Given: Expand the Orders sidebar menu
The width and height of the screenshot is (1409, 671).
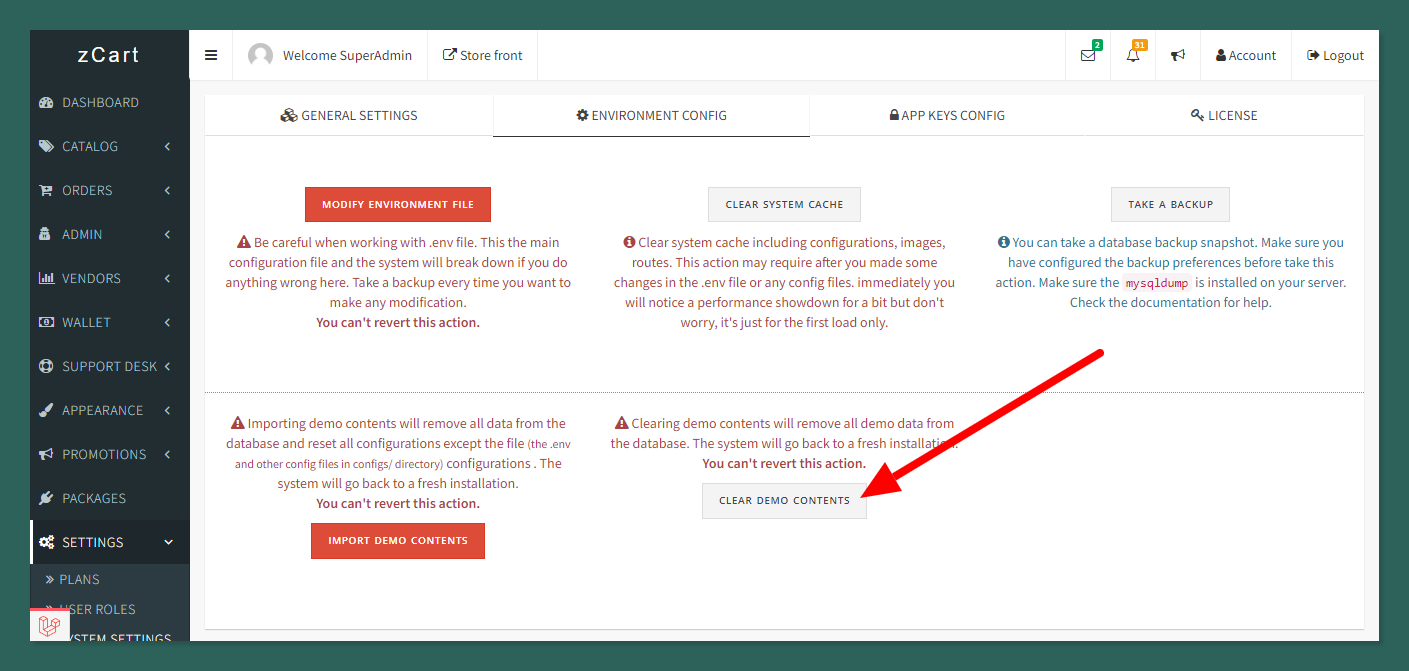Looking at the screenshot, I should pos(105,191).
